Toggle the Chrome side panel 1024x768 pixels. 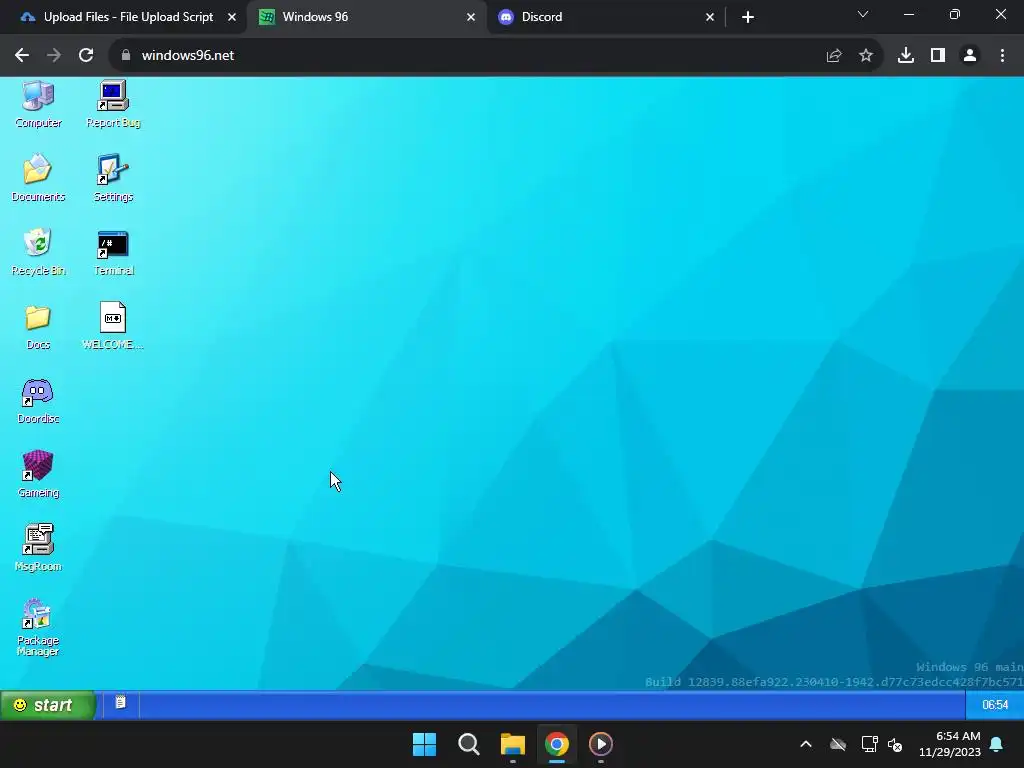(938, 56)
